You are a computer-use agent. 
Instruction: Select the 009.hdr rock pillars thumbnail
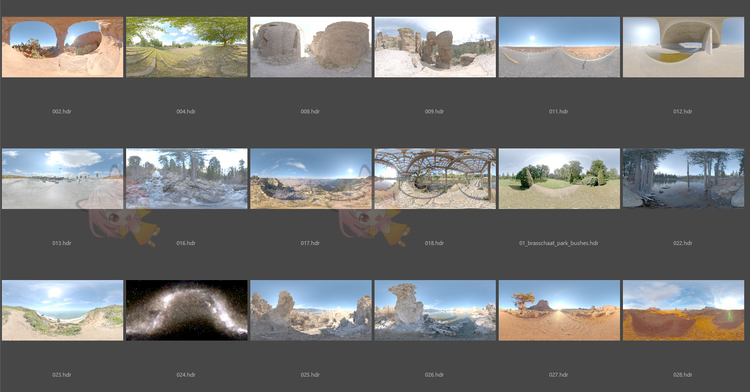[x=435, y=47]
